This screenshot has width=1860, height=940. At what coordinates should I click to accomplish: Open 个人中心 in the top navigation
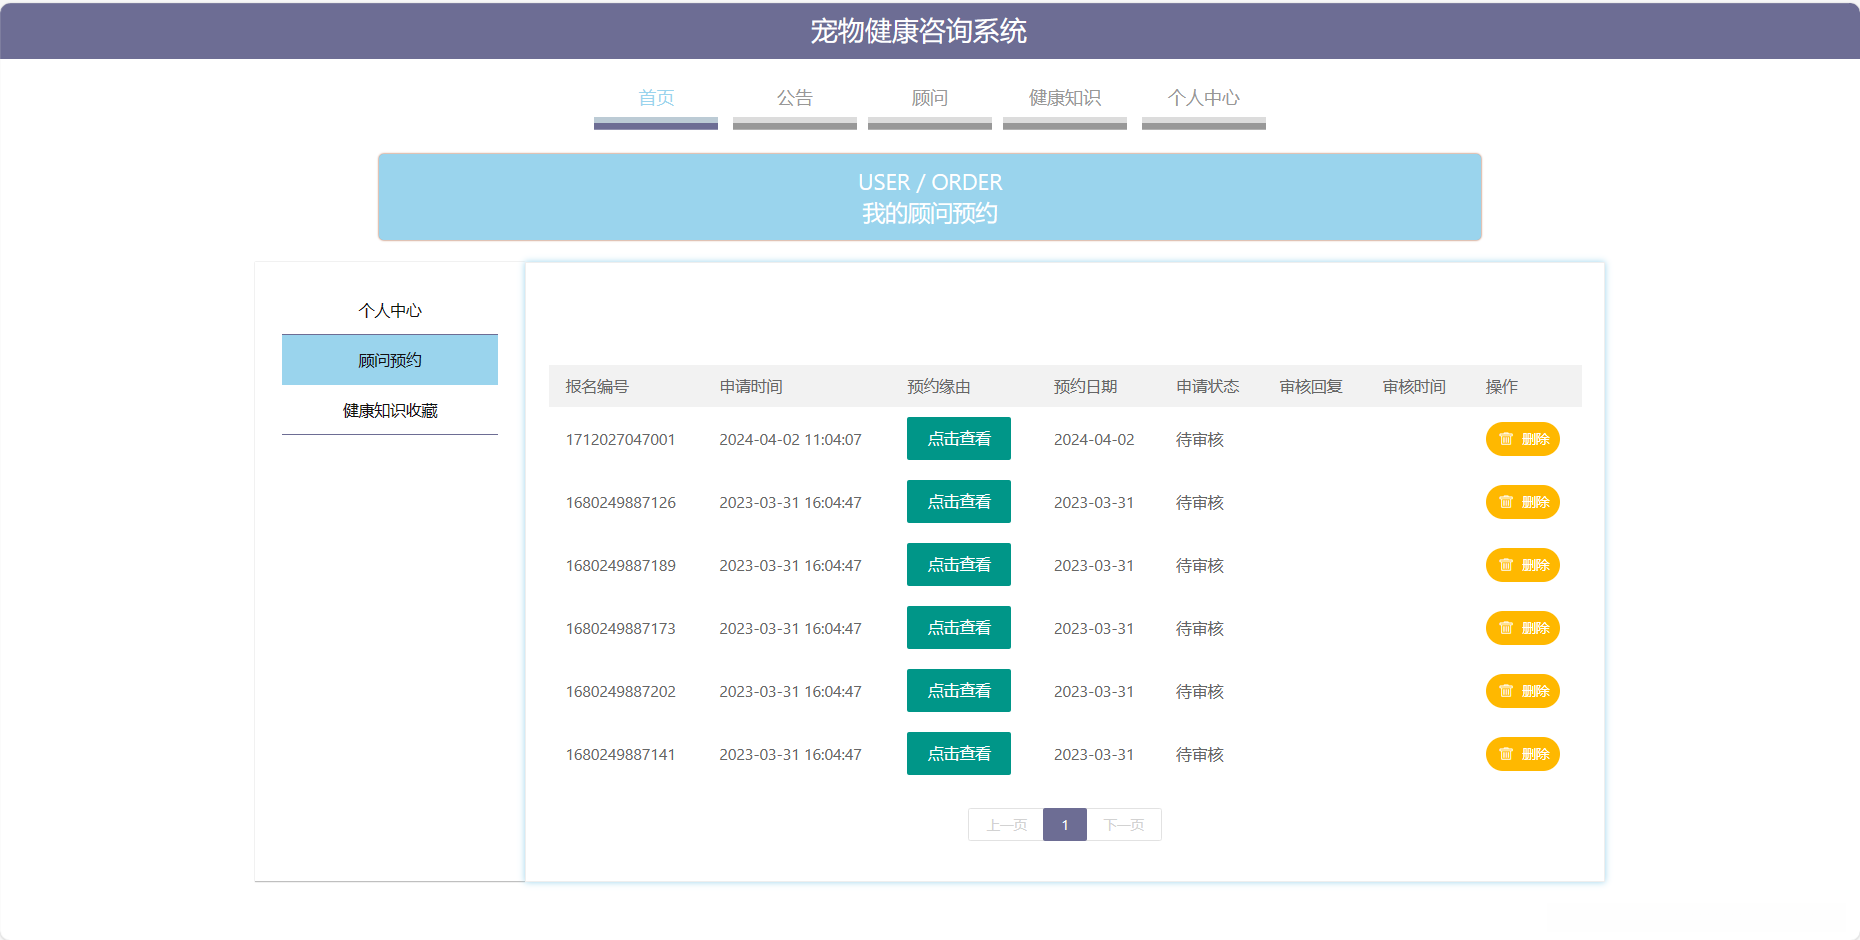click(x=1204, y=98)
